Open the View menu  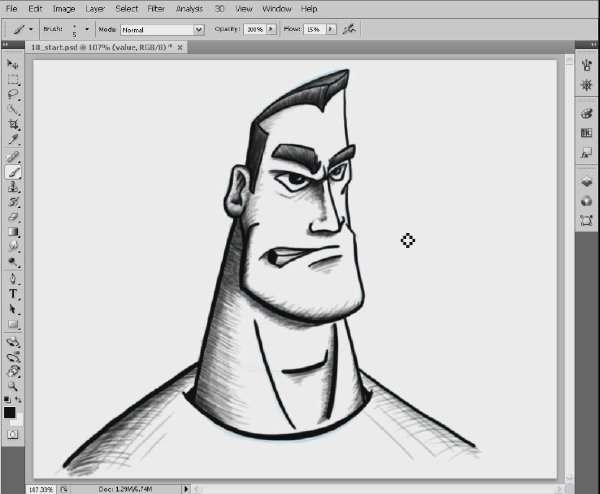pos(244,8)
